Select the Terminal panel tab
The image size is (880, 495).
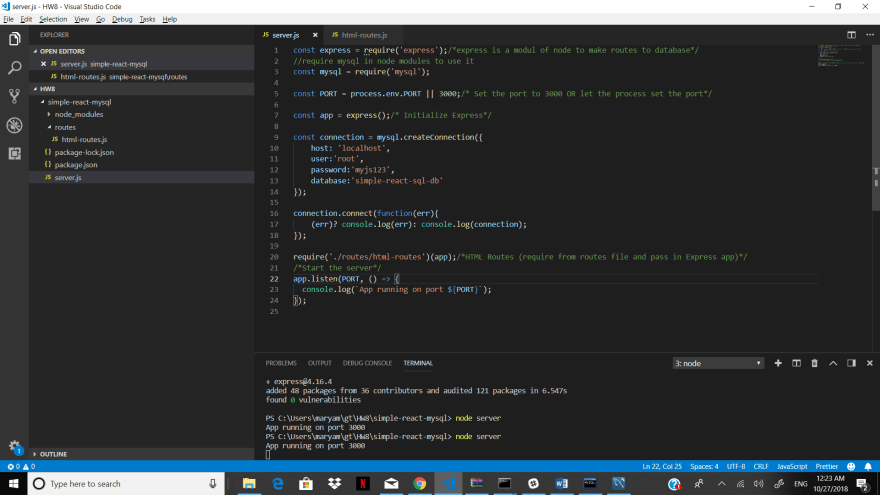(418, 363)
